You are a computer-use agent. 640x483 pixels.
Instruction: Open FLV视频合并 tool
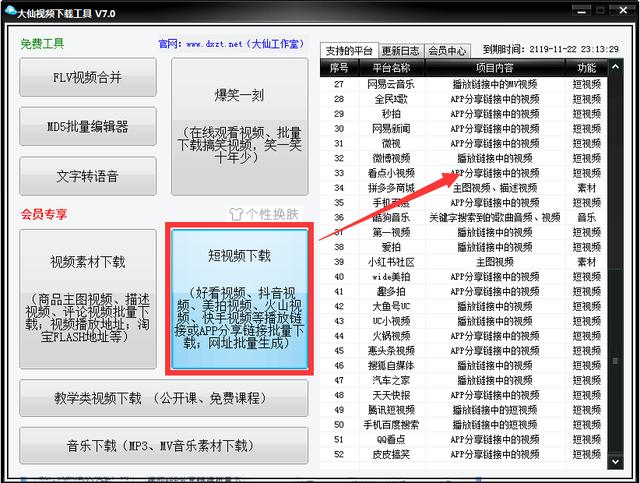[x=88, y=77]
